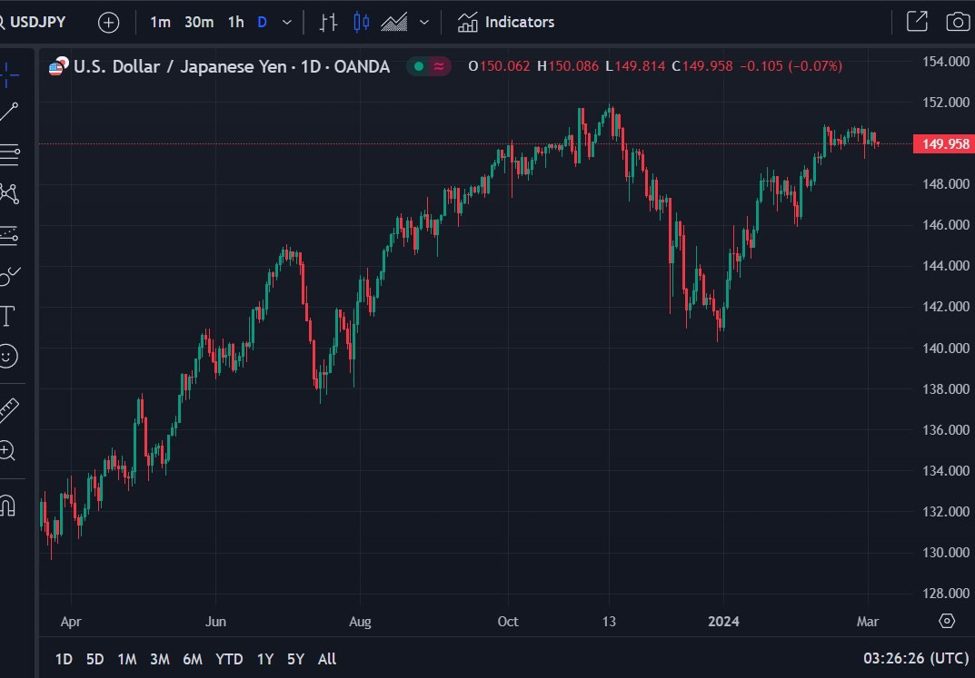The image size is (975, 678).
Task: Open the Fibonacci retracement tool
Action: (x=9, y=154)
